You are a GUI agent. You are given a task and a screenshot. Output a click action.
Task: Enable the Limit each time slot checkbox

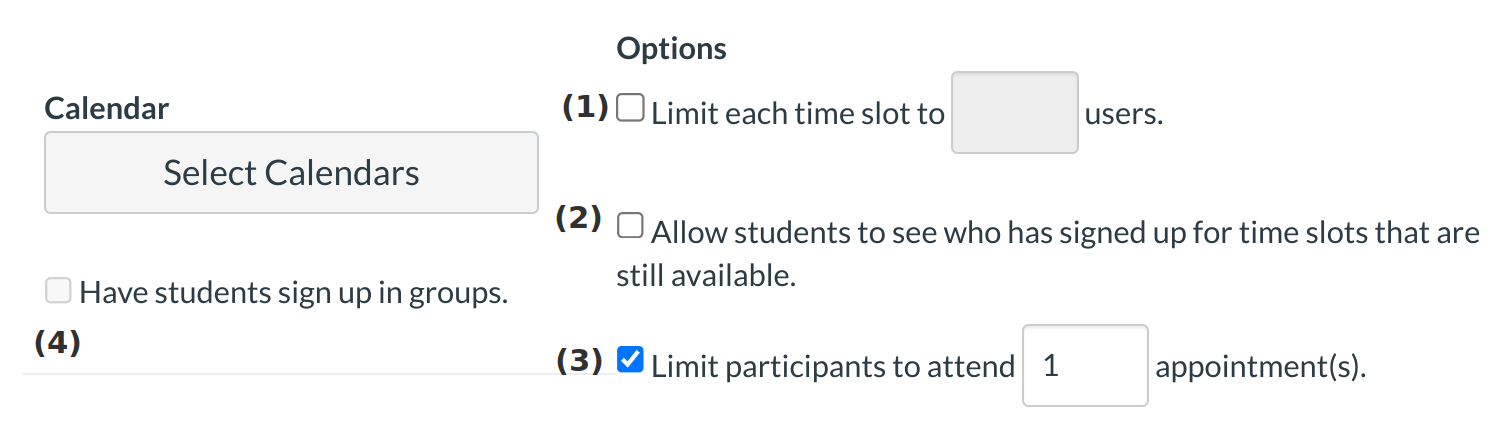pyautogui.click(x=630, y=108)
